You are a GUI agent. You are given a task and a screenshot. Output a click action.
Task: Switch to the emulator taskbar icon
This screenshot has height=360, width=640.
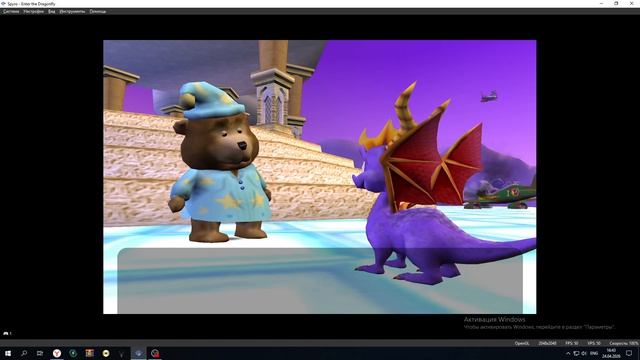138,353
